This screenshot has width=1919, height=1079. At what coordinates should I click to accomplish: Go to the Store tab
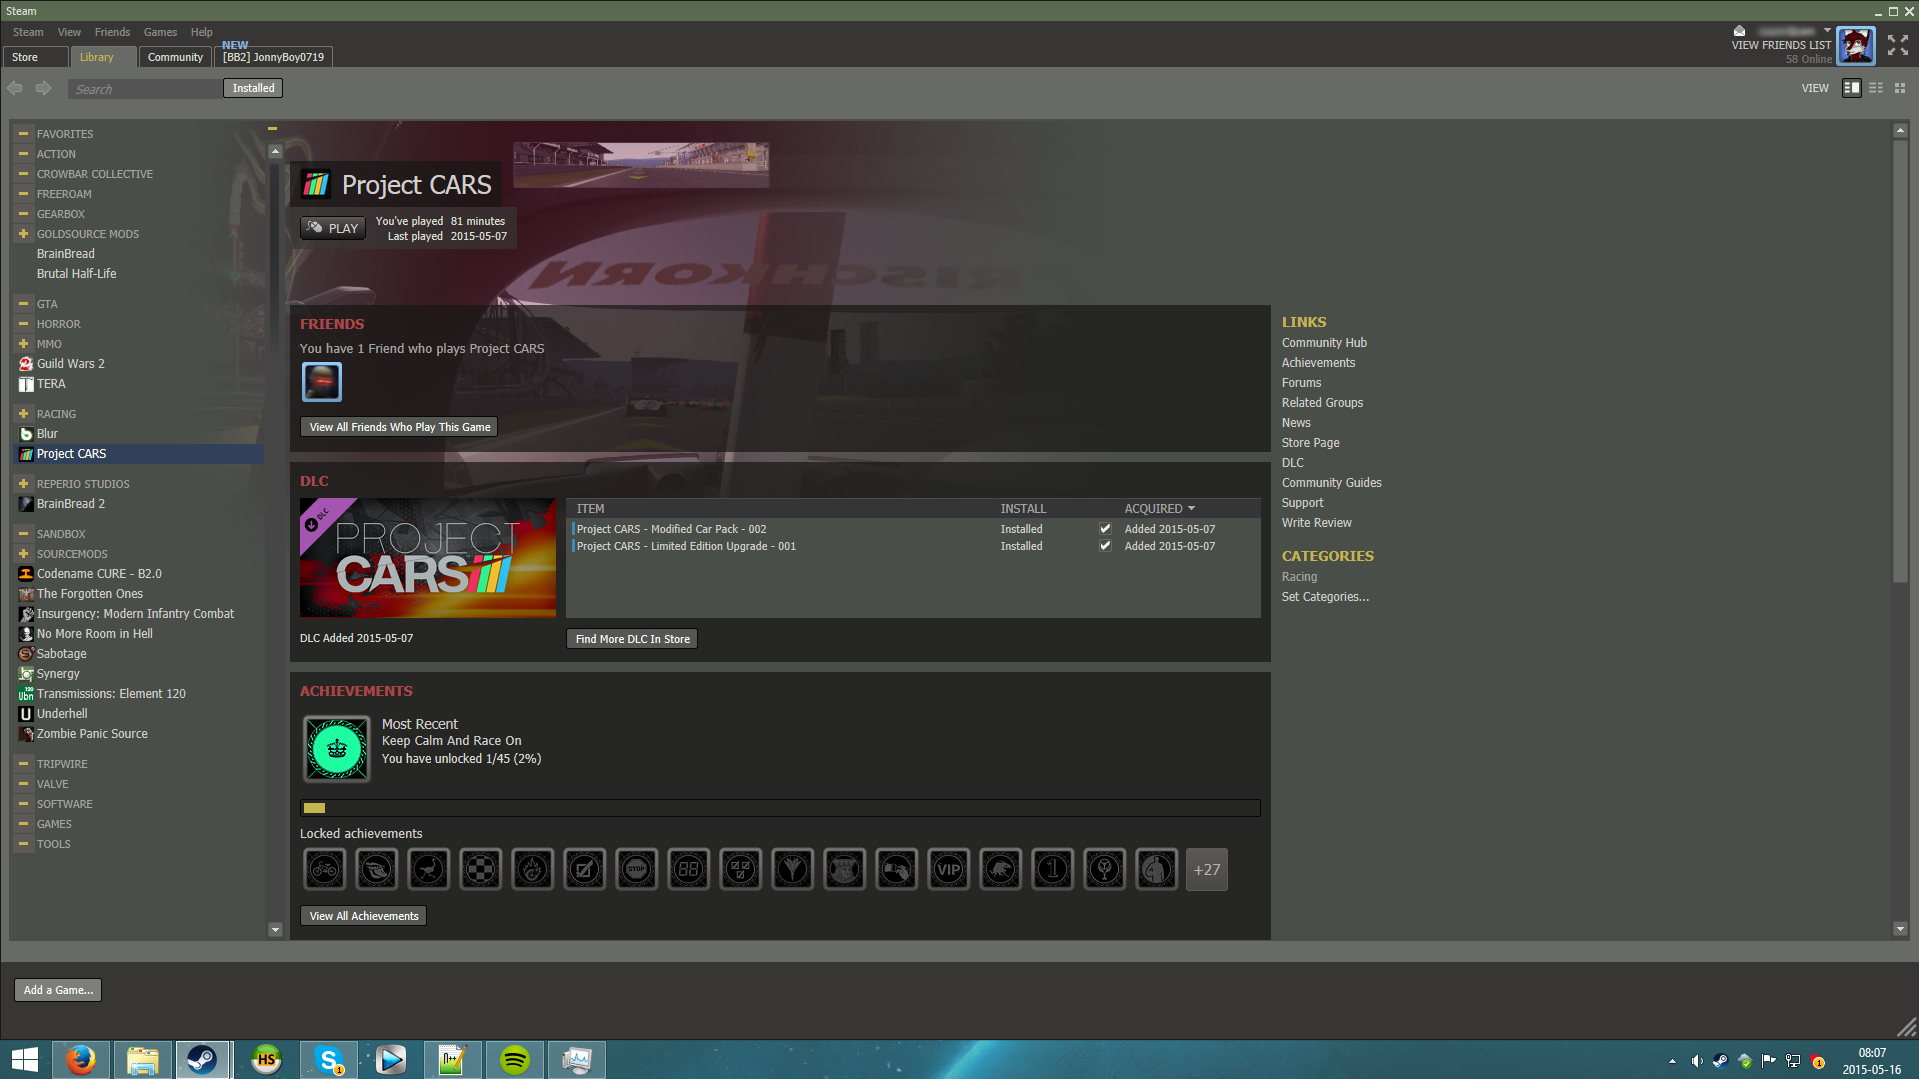coord(35,57)
